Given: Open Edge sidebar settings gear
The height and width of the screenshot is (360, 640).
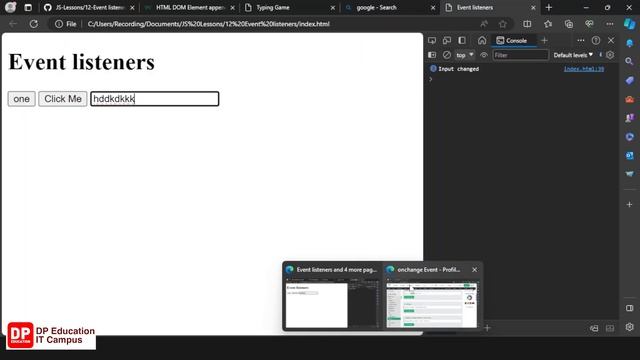Looking at the screenshot, I should click(629, 327).
